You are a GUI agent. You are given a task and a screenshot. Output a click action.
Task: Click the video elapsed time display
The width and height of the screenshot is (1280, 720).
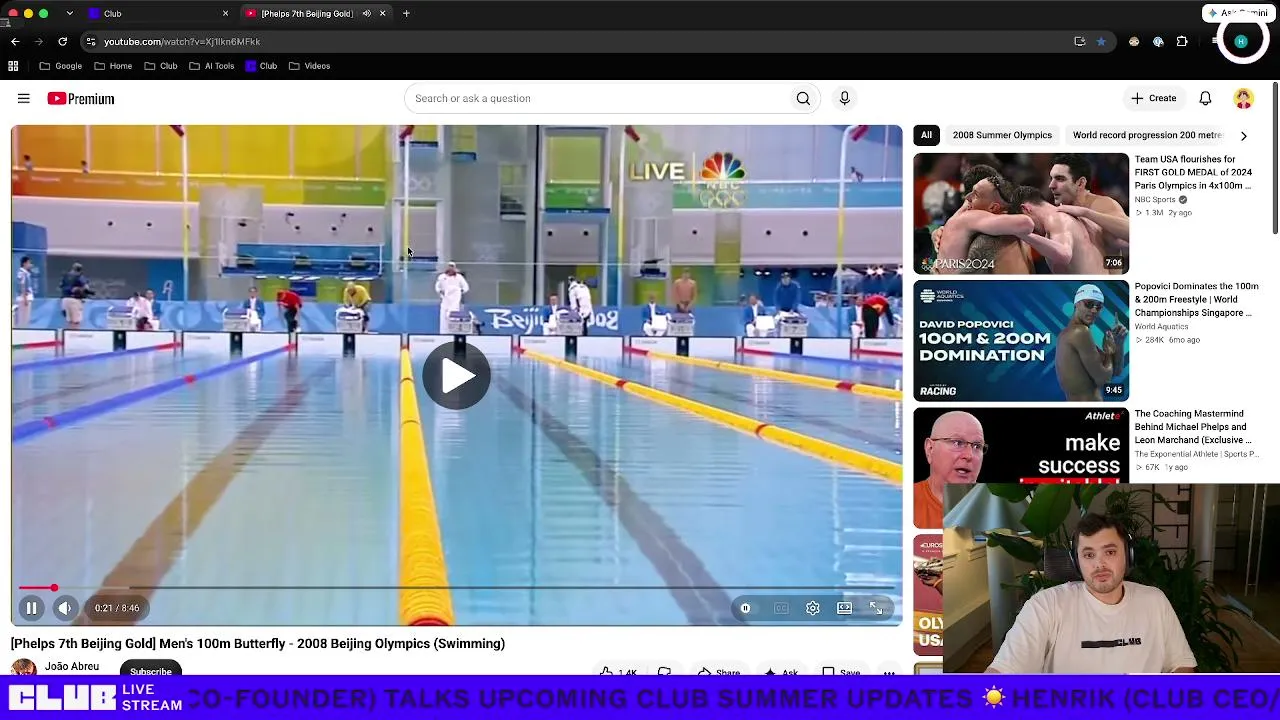point(117,608)
